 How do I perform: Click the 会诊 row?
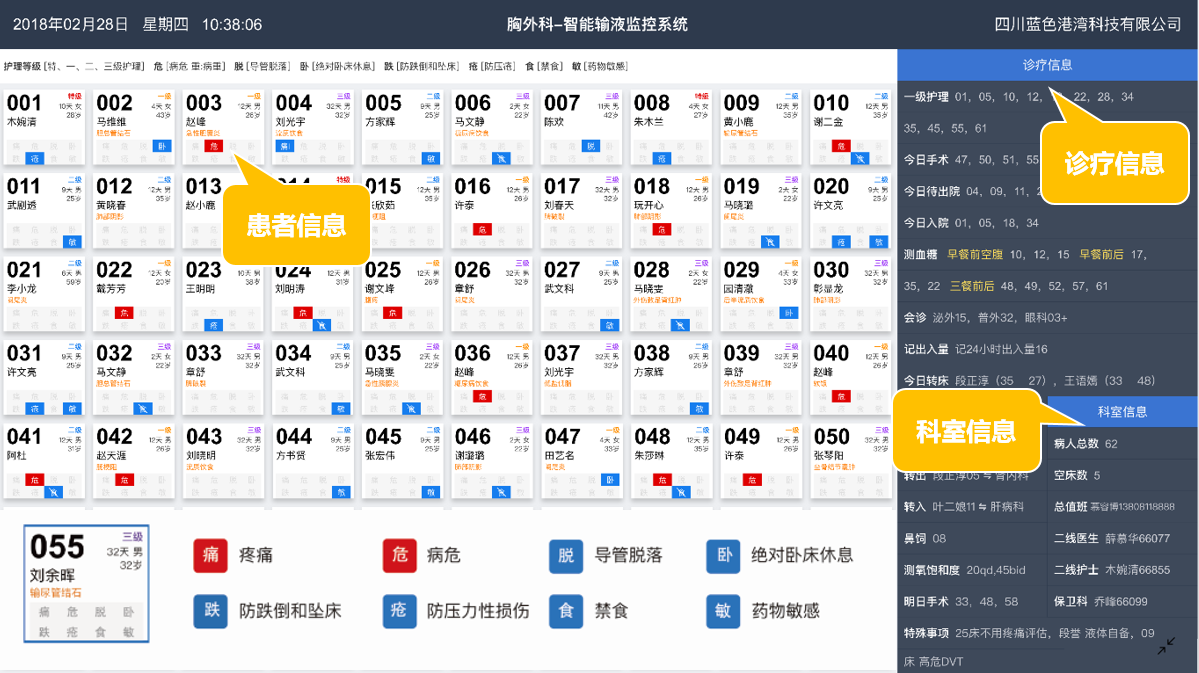point(1048,317)
